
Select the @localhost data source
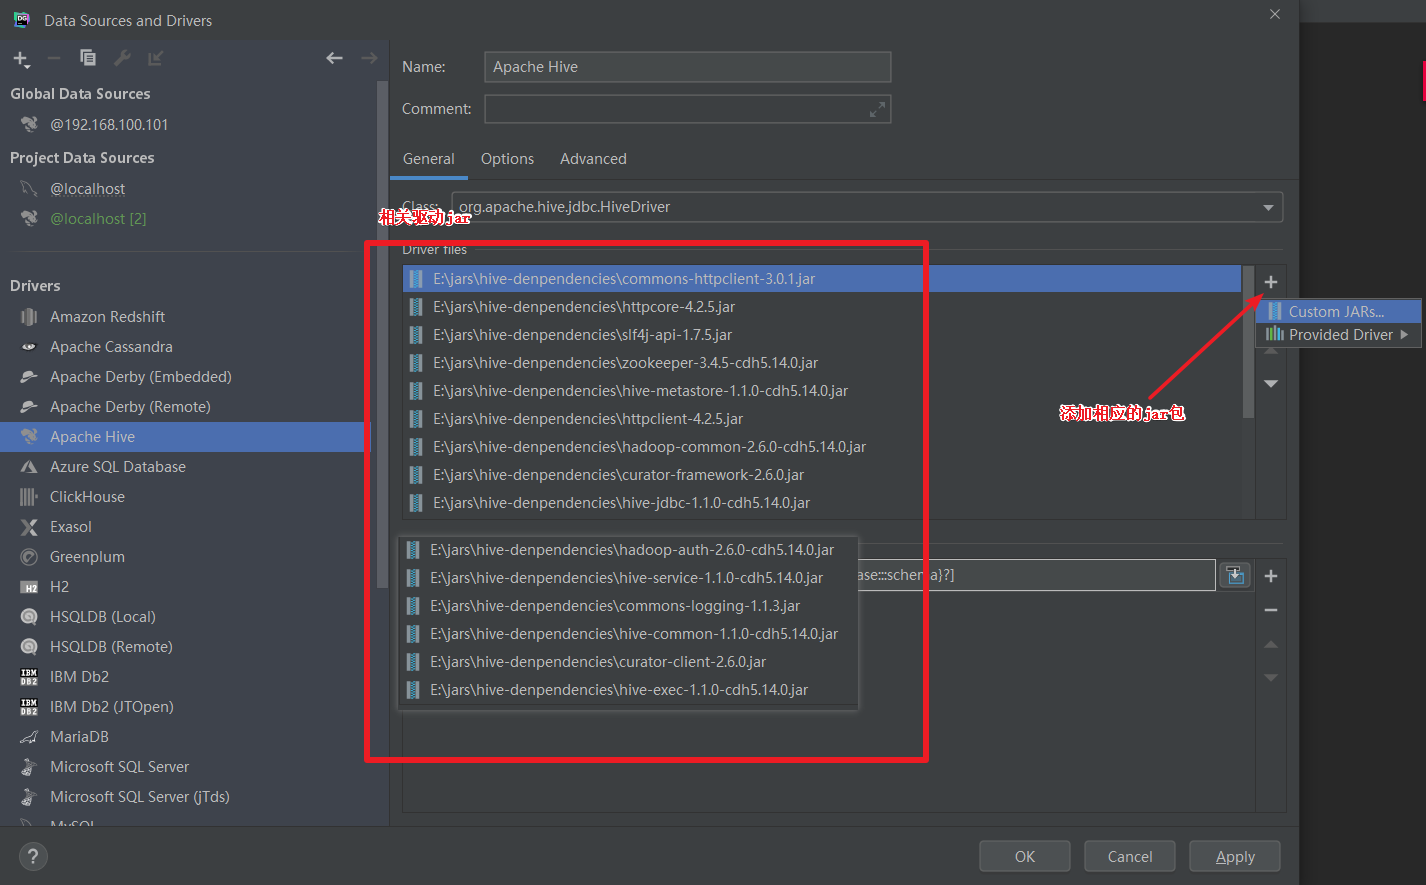coord(88,189)
